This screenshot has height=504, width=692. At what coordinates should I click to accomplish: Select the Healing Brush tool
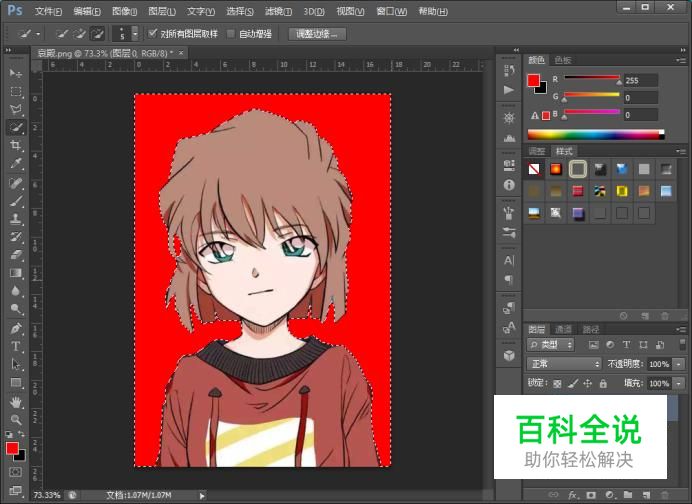[x=16, y=183]
